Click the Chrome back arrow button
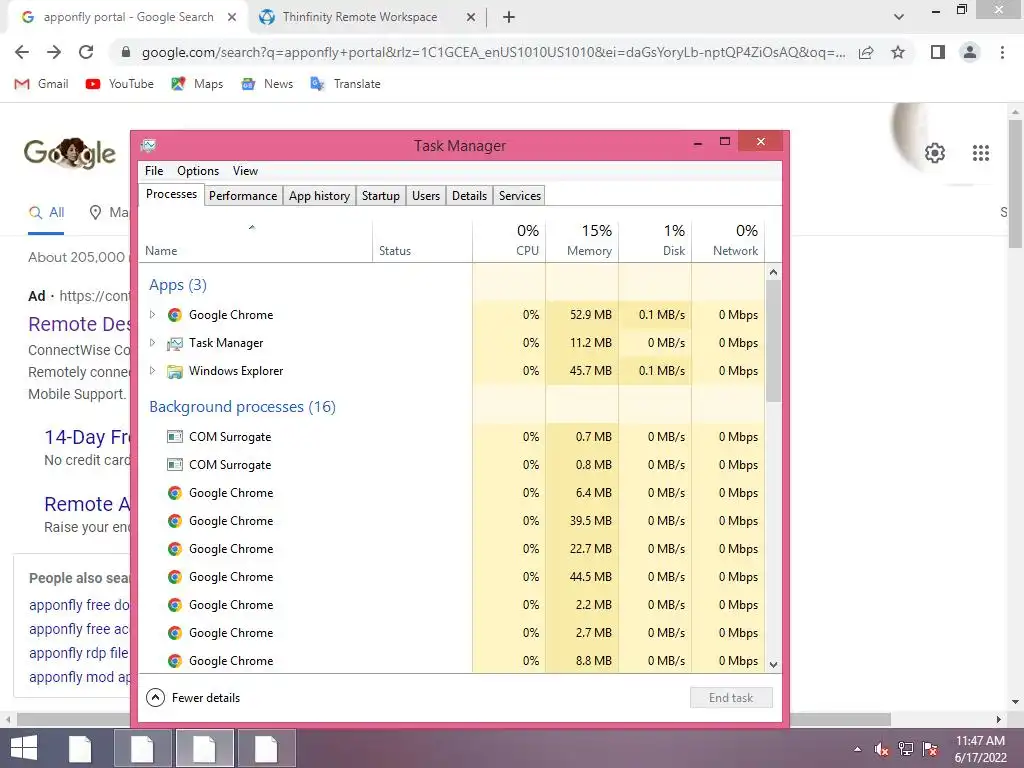This screenshot has height=768, width=1024. point(22,52)
